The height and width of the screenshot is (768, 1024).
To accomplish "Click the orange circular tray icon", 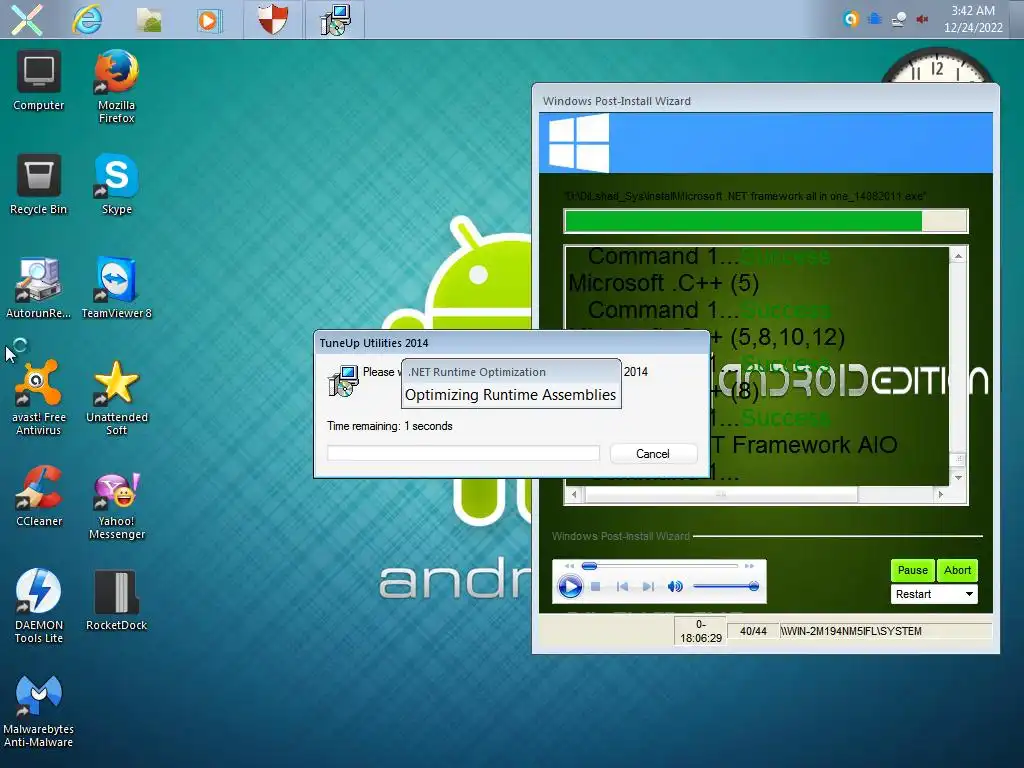I will pos(850,19).
